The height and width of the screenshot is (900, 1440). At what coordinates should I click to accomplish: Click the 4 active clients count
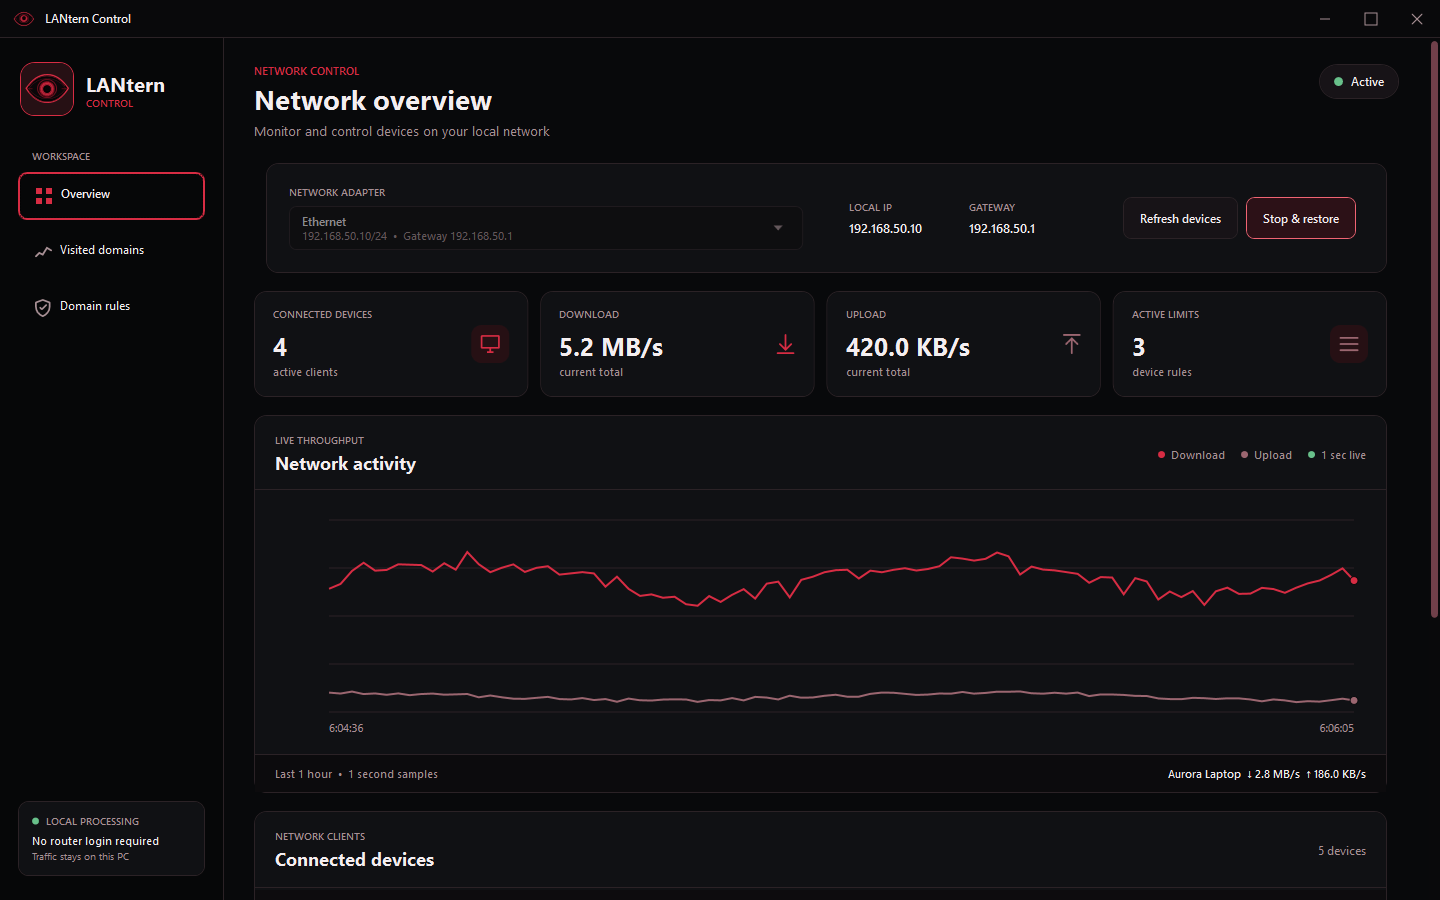[x=280, y=347]
